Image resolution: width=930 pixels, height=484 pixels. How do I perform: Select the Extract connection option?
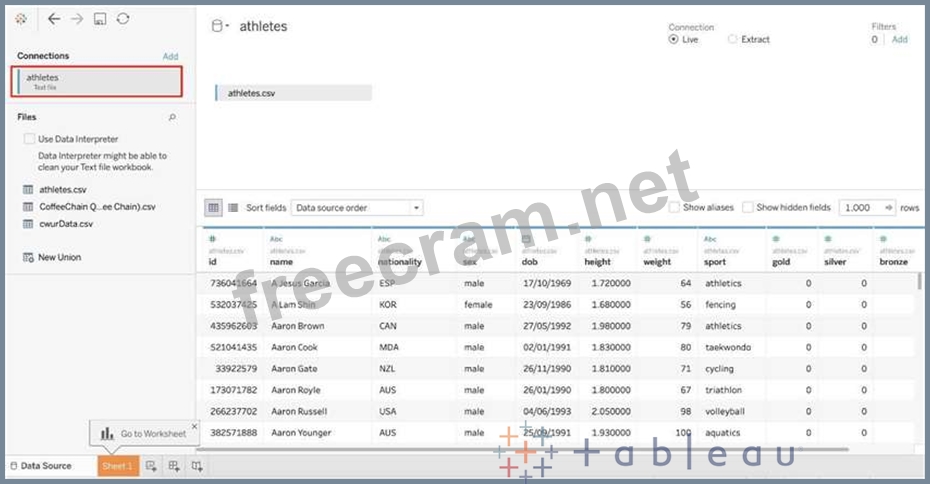(733, 39)
